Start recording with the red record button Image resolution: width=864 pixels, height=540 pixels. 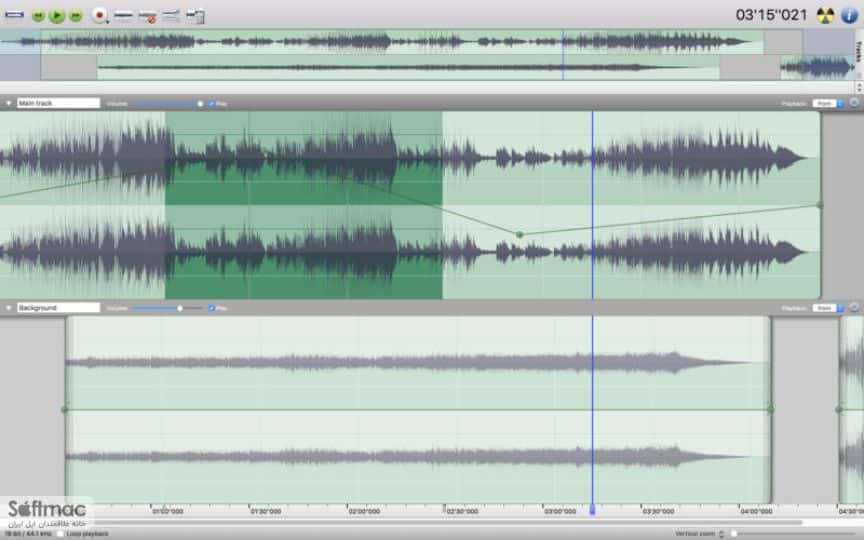click(99, 15)
